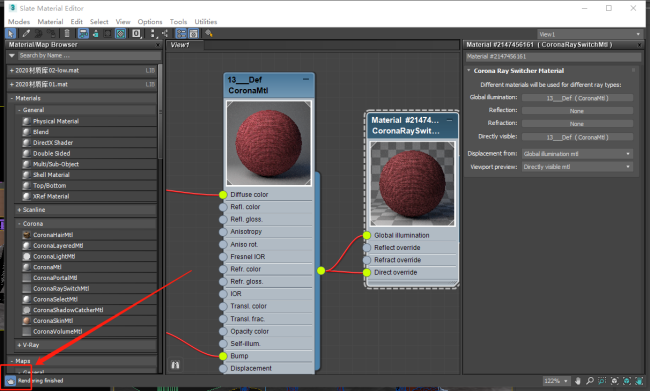The image size is (650, 391).
Task: Delete selected with trash can icon
Action: (67, 34)
